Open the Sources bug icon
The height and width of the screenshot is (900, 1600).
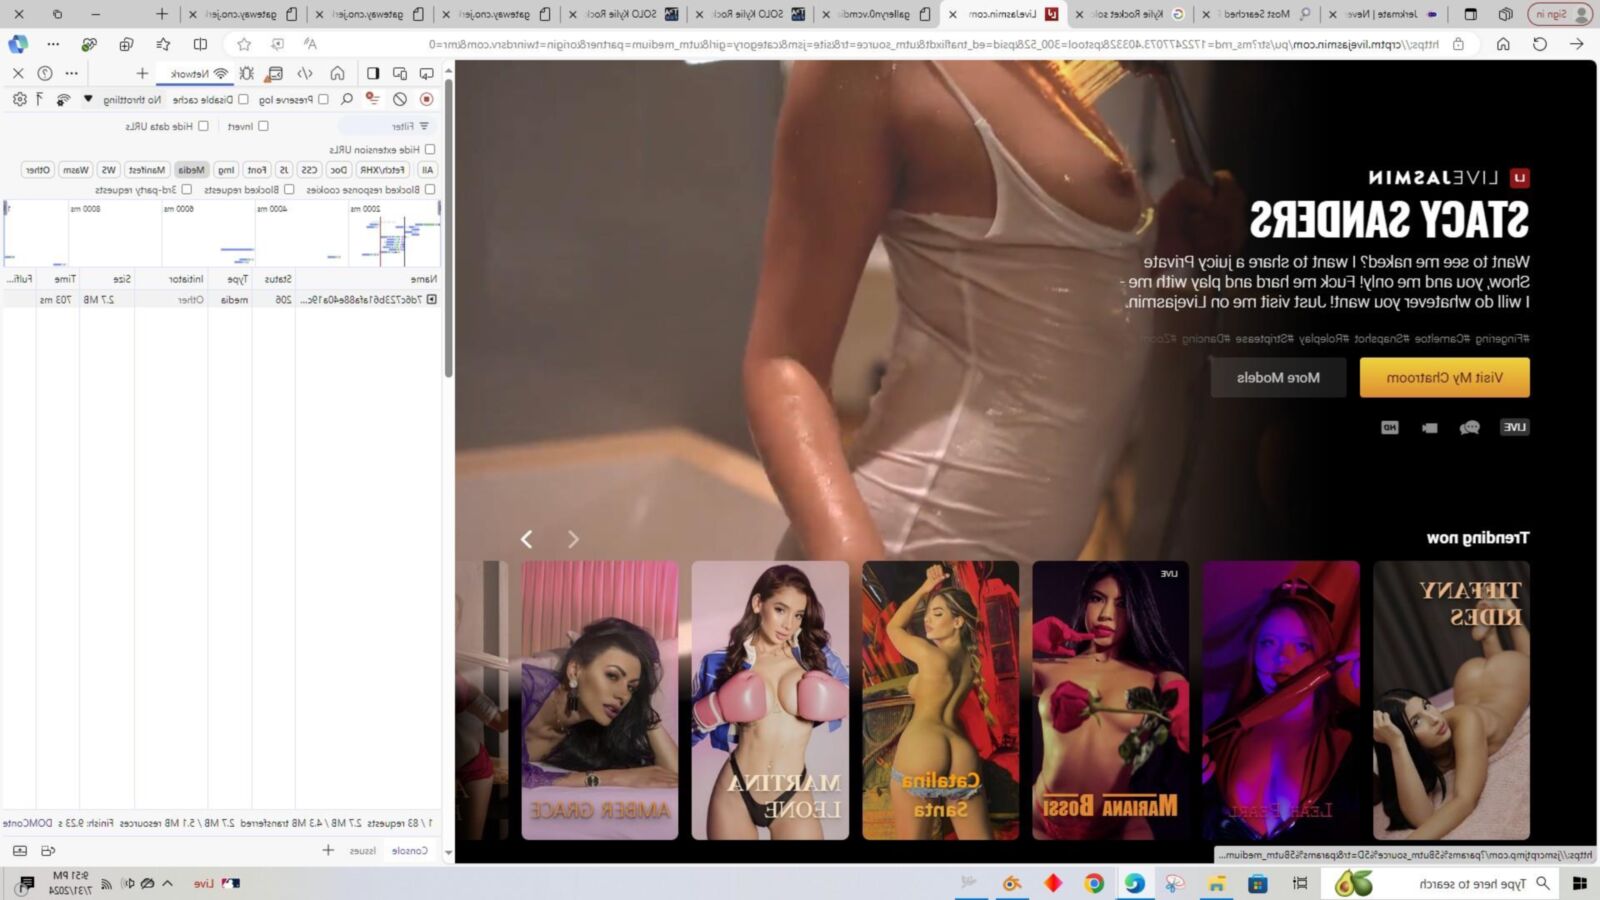pos(246,73)
